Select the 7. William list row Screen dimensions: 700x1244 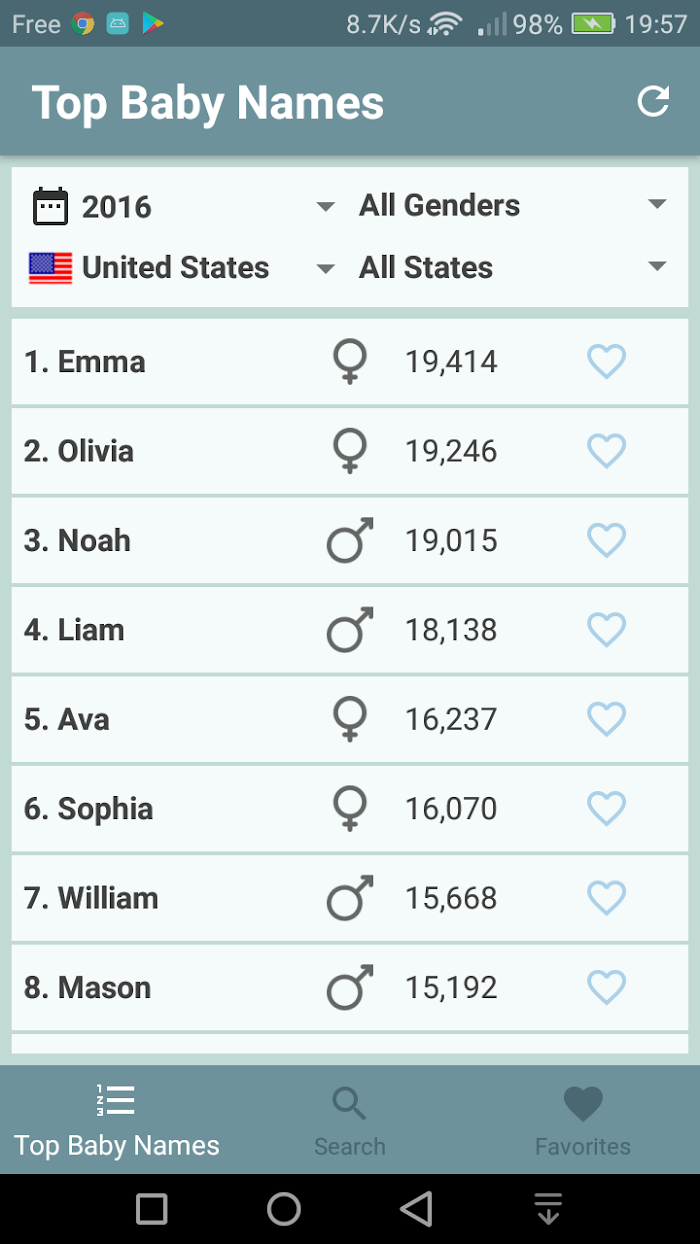tap(350, 898)
